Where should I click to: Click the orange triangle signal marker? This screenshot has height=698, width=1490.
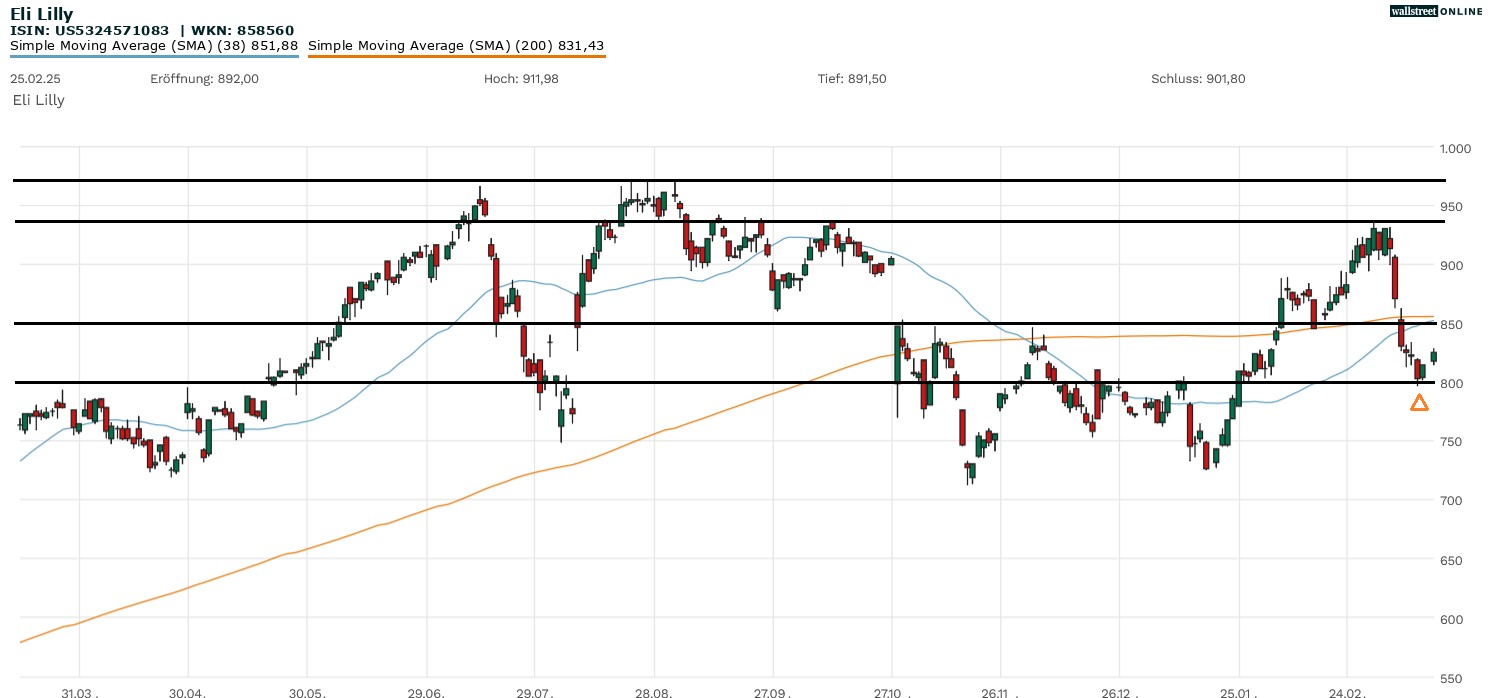click(1419, 403)
